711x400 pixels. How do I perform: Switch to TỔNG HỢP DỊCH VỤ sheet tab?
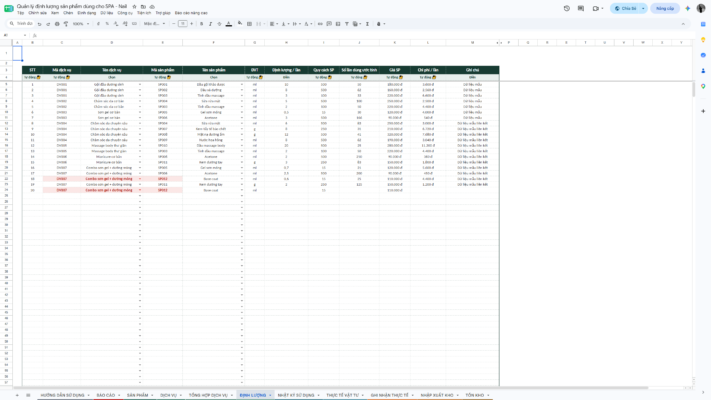(x=208, y=395)
